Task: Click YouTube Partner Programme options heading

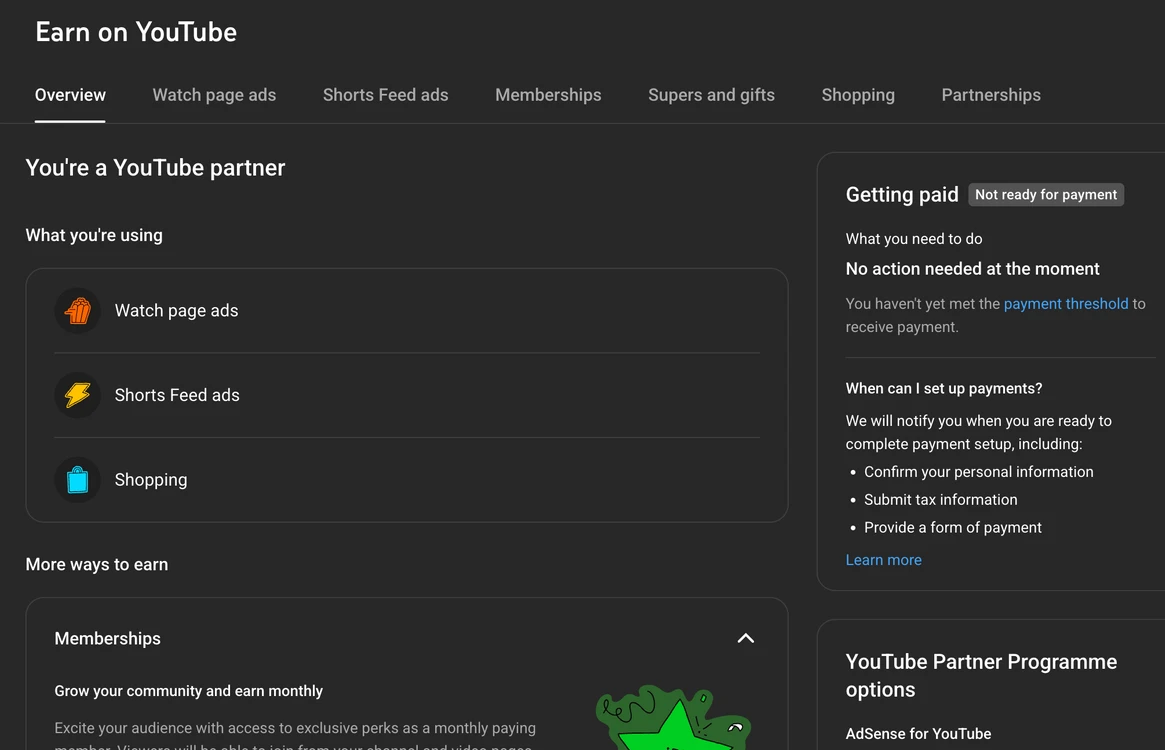Action: [x=981, y=676]
